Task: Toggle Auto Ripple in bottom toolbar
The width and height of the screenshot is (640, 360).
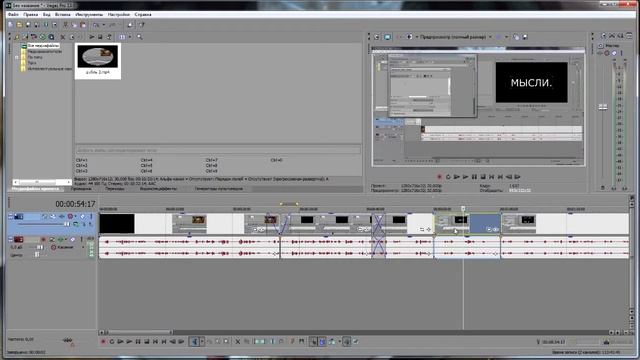Action: [331, 341]
